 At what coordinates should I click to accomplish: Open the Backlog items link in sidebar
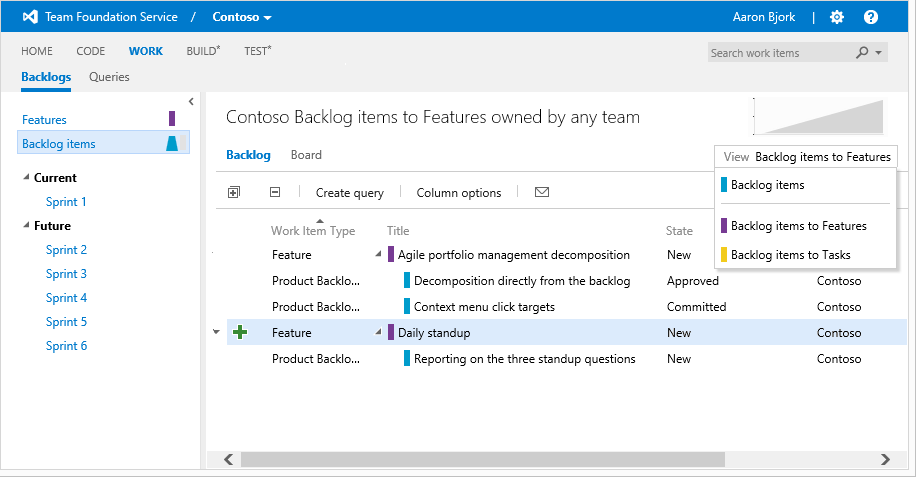coord(58,144)
